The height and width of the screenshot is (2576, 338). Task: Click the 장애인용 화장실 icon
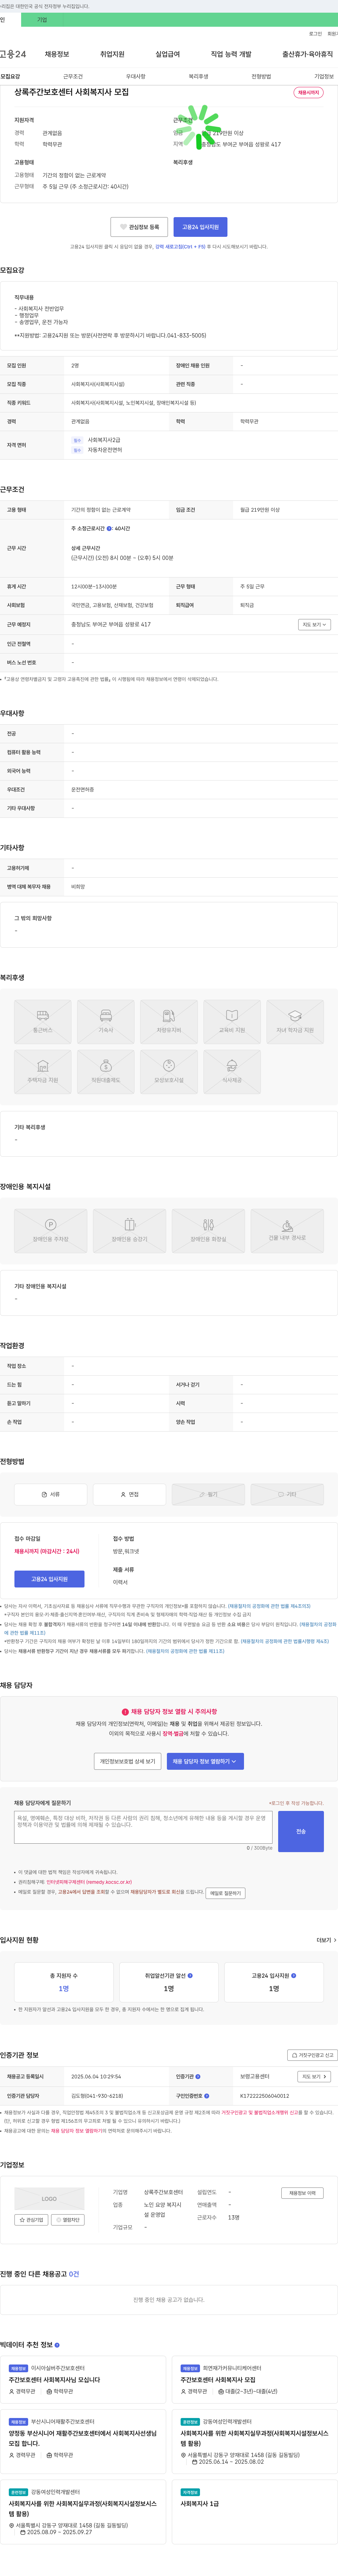[x=208, y=1231]
